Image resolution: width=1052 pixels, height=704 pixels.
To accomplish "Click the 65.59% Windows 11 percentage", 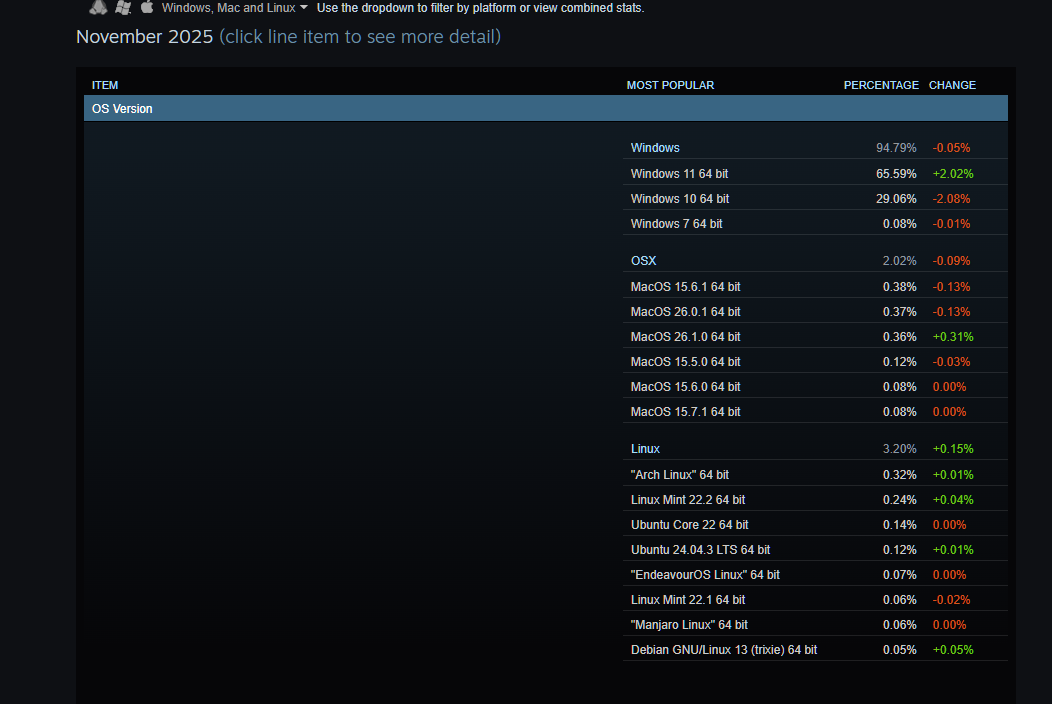I will pos(896,173).
